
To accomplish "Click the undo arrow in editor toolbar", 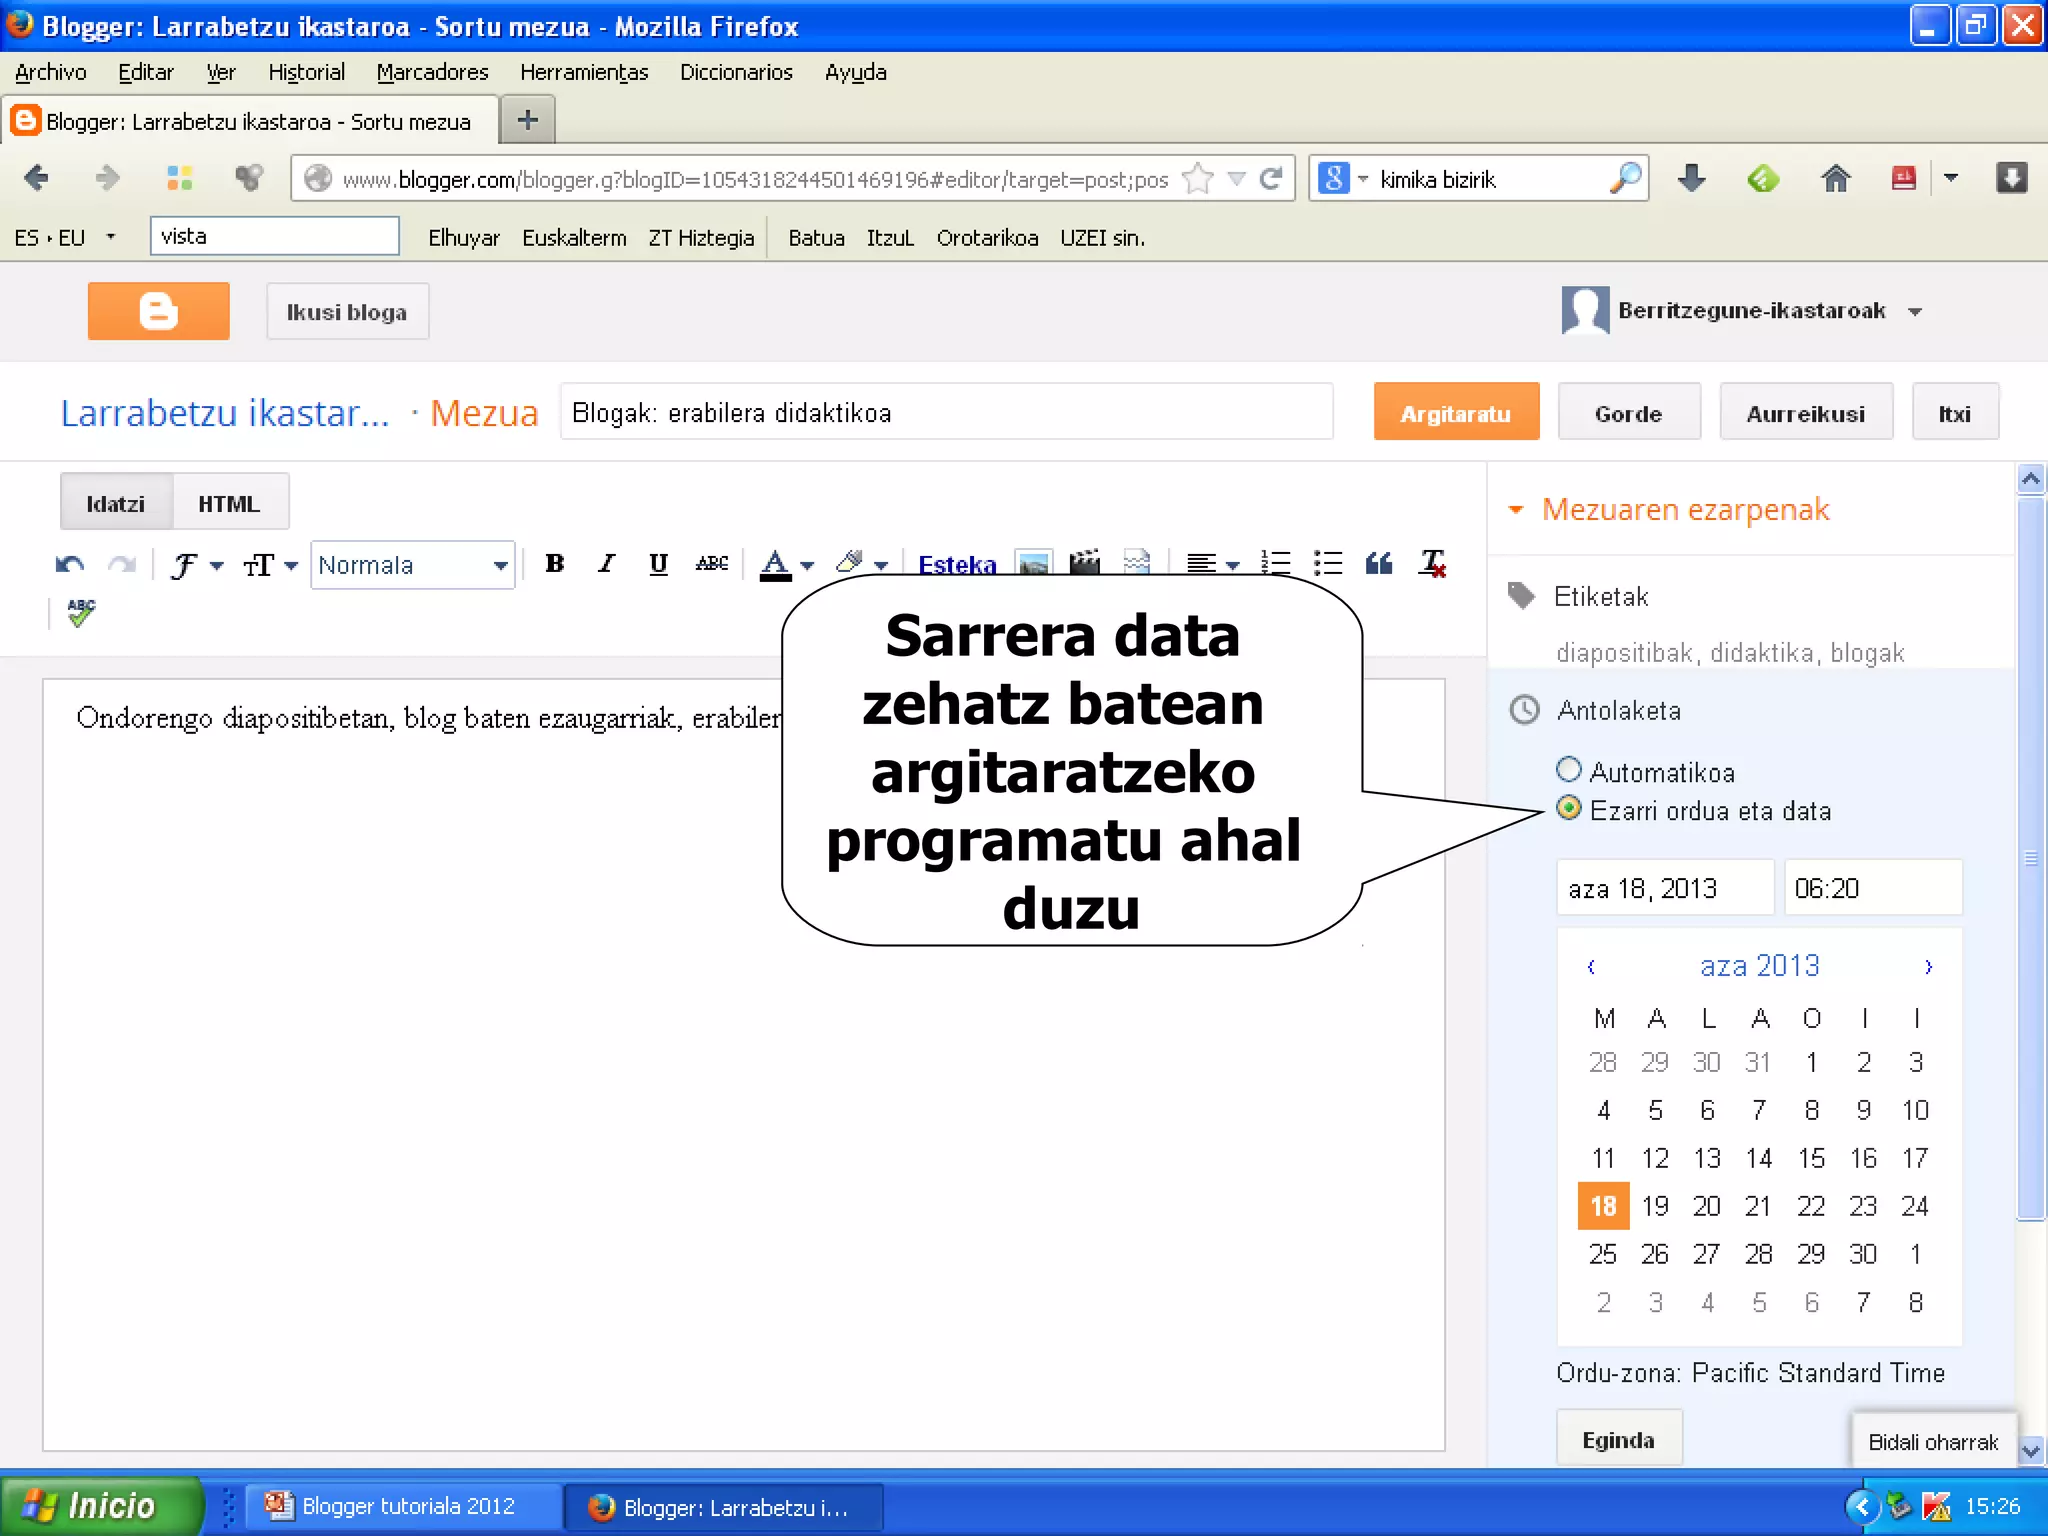I will [x=69, y=565].
